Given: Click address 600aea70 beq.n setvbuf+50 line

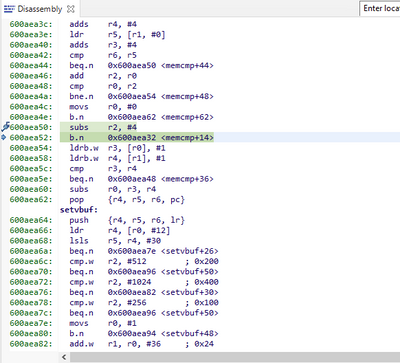Looking at the screenshot, I should pos(114,272).
